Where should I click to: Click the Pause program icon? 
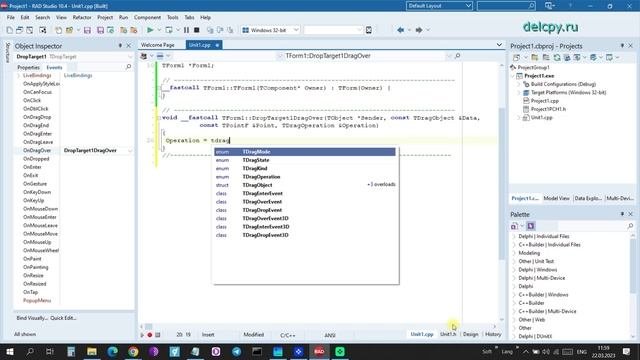(x=186, y=30)
